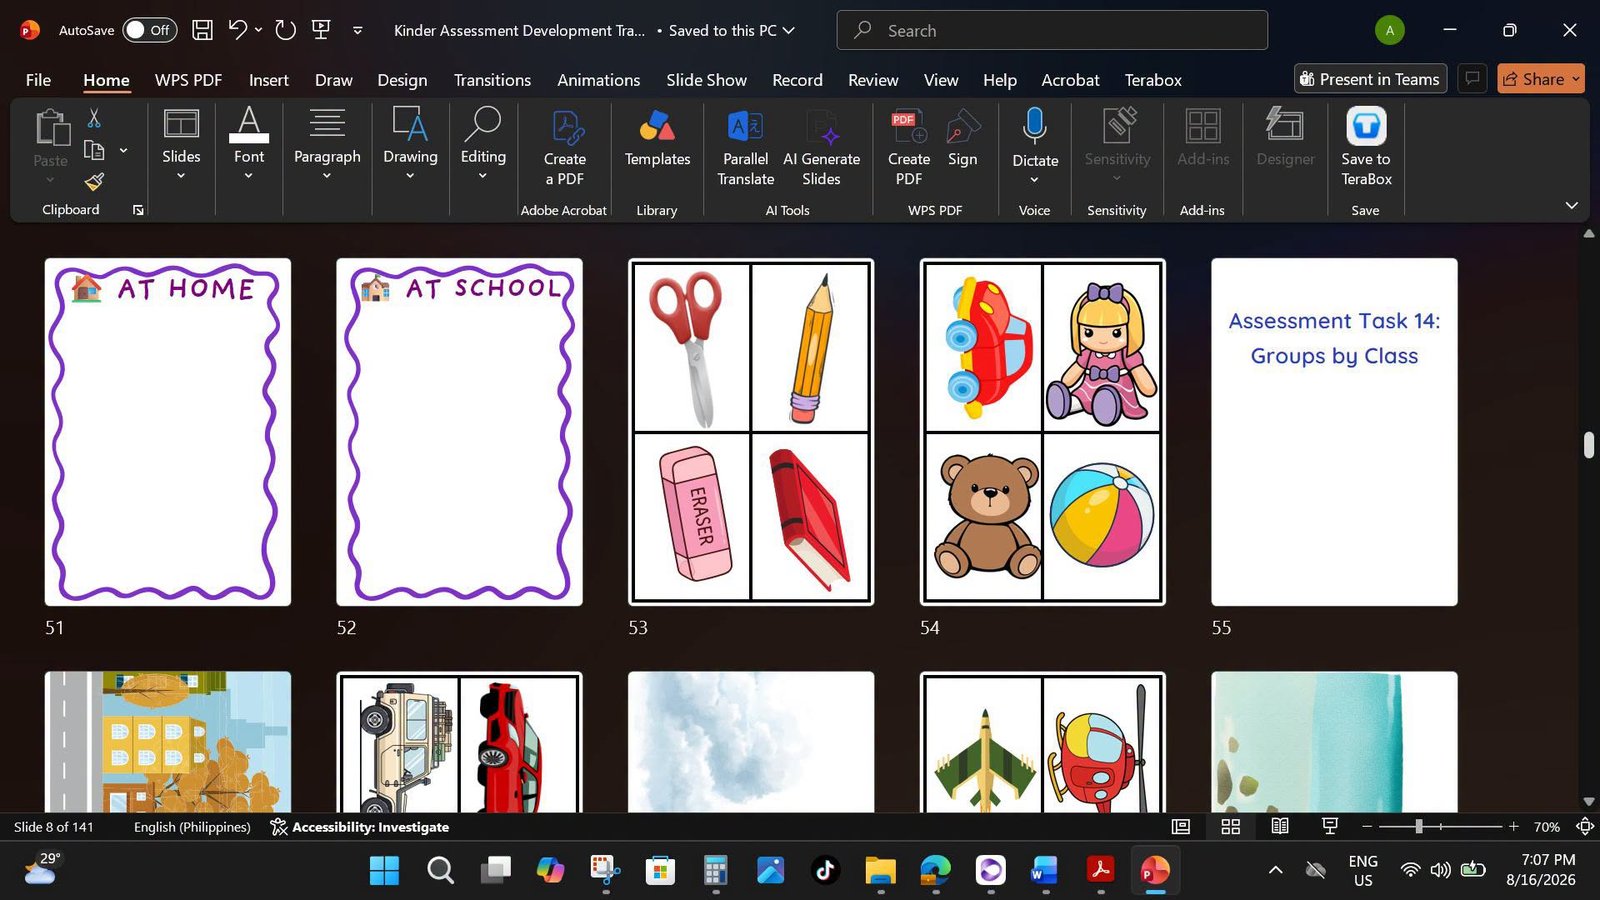Expand the Drawing dropdown
Image resolution: width=1600 pixels, height=900 pixels.
tap(410, 176)
